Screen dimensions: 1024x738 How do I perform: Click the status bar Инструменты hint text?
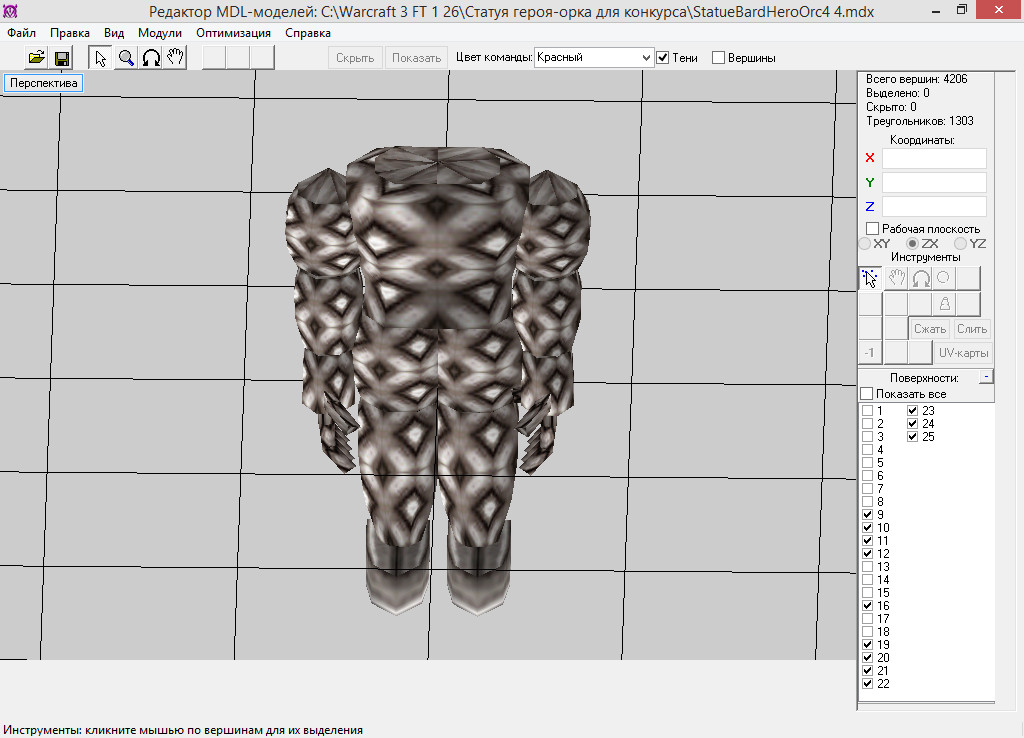183,730
